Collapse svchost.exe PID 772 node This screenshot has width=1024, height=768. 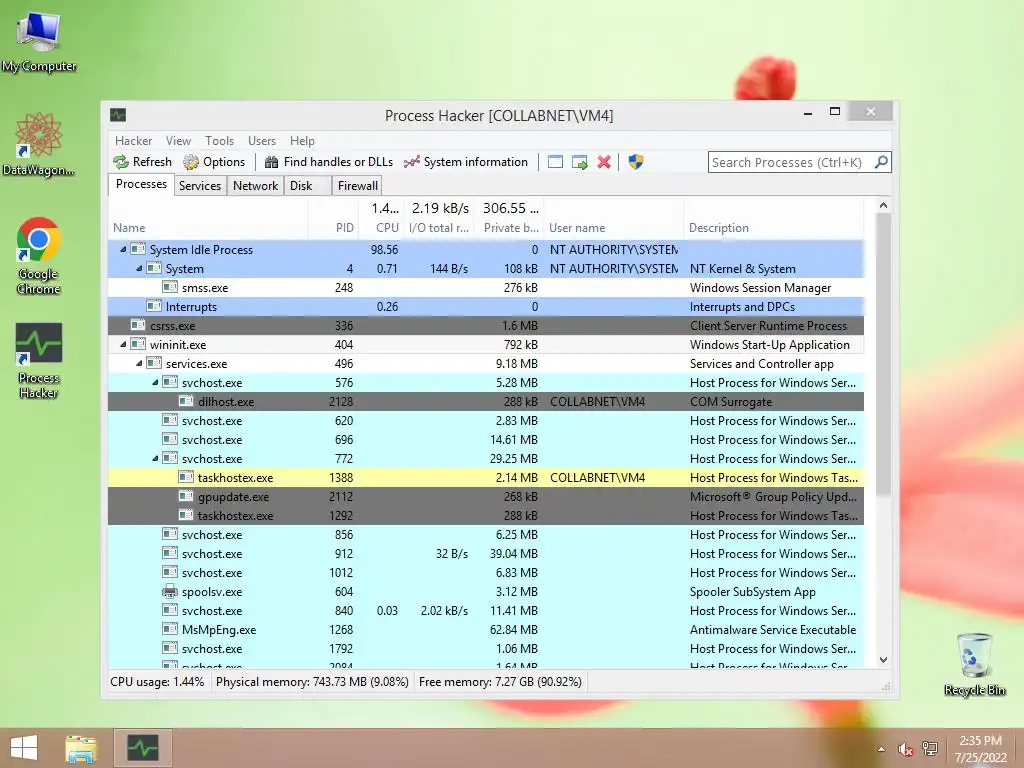pos(155,458)
